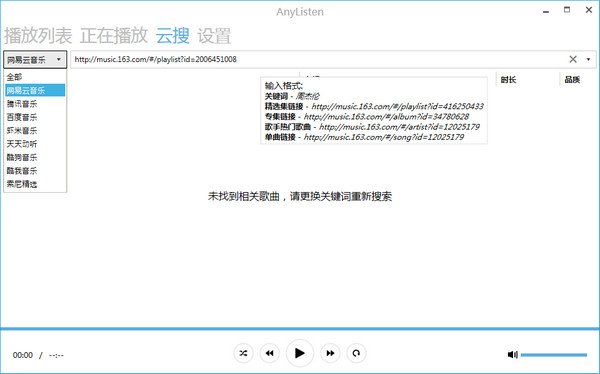Click the 专集链接 example URL
The height and width of the screenshot is (374, 600).
386,117
